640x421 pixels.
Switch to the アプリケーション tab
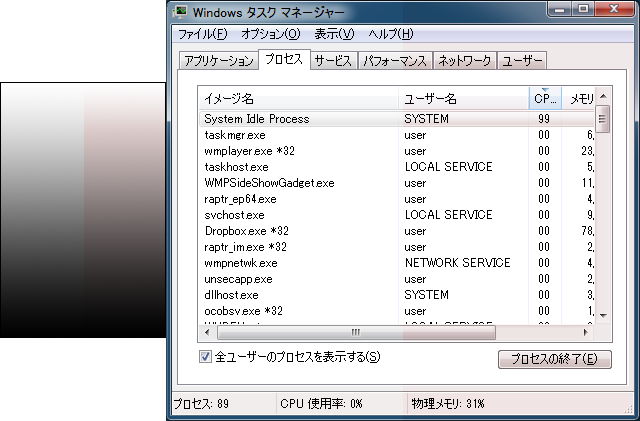coord(217,61)
